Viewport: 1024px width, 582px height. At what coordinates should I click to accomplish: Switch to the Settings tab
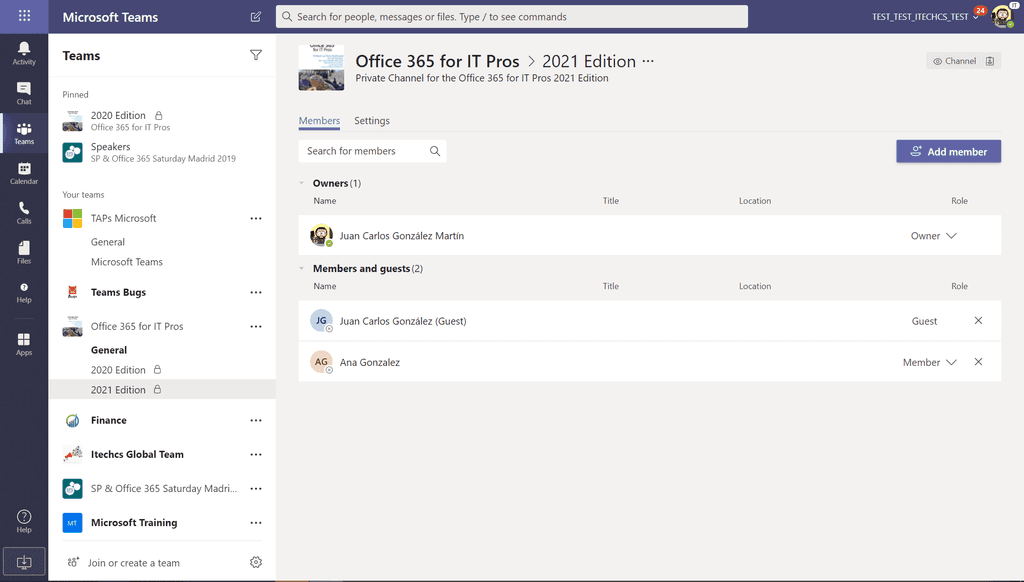tap(372, 121)
